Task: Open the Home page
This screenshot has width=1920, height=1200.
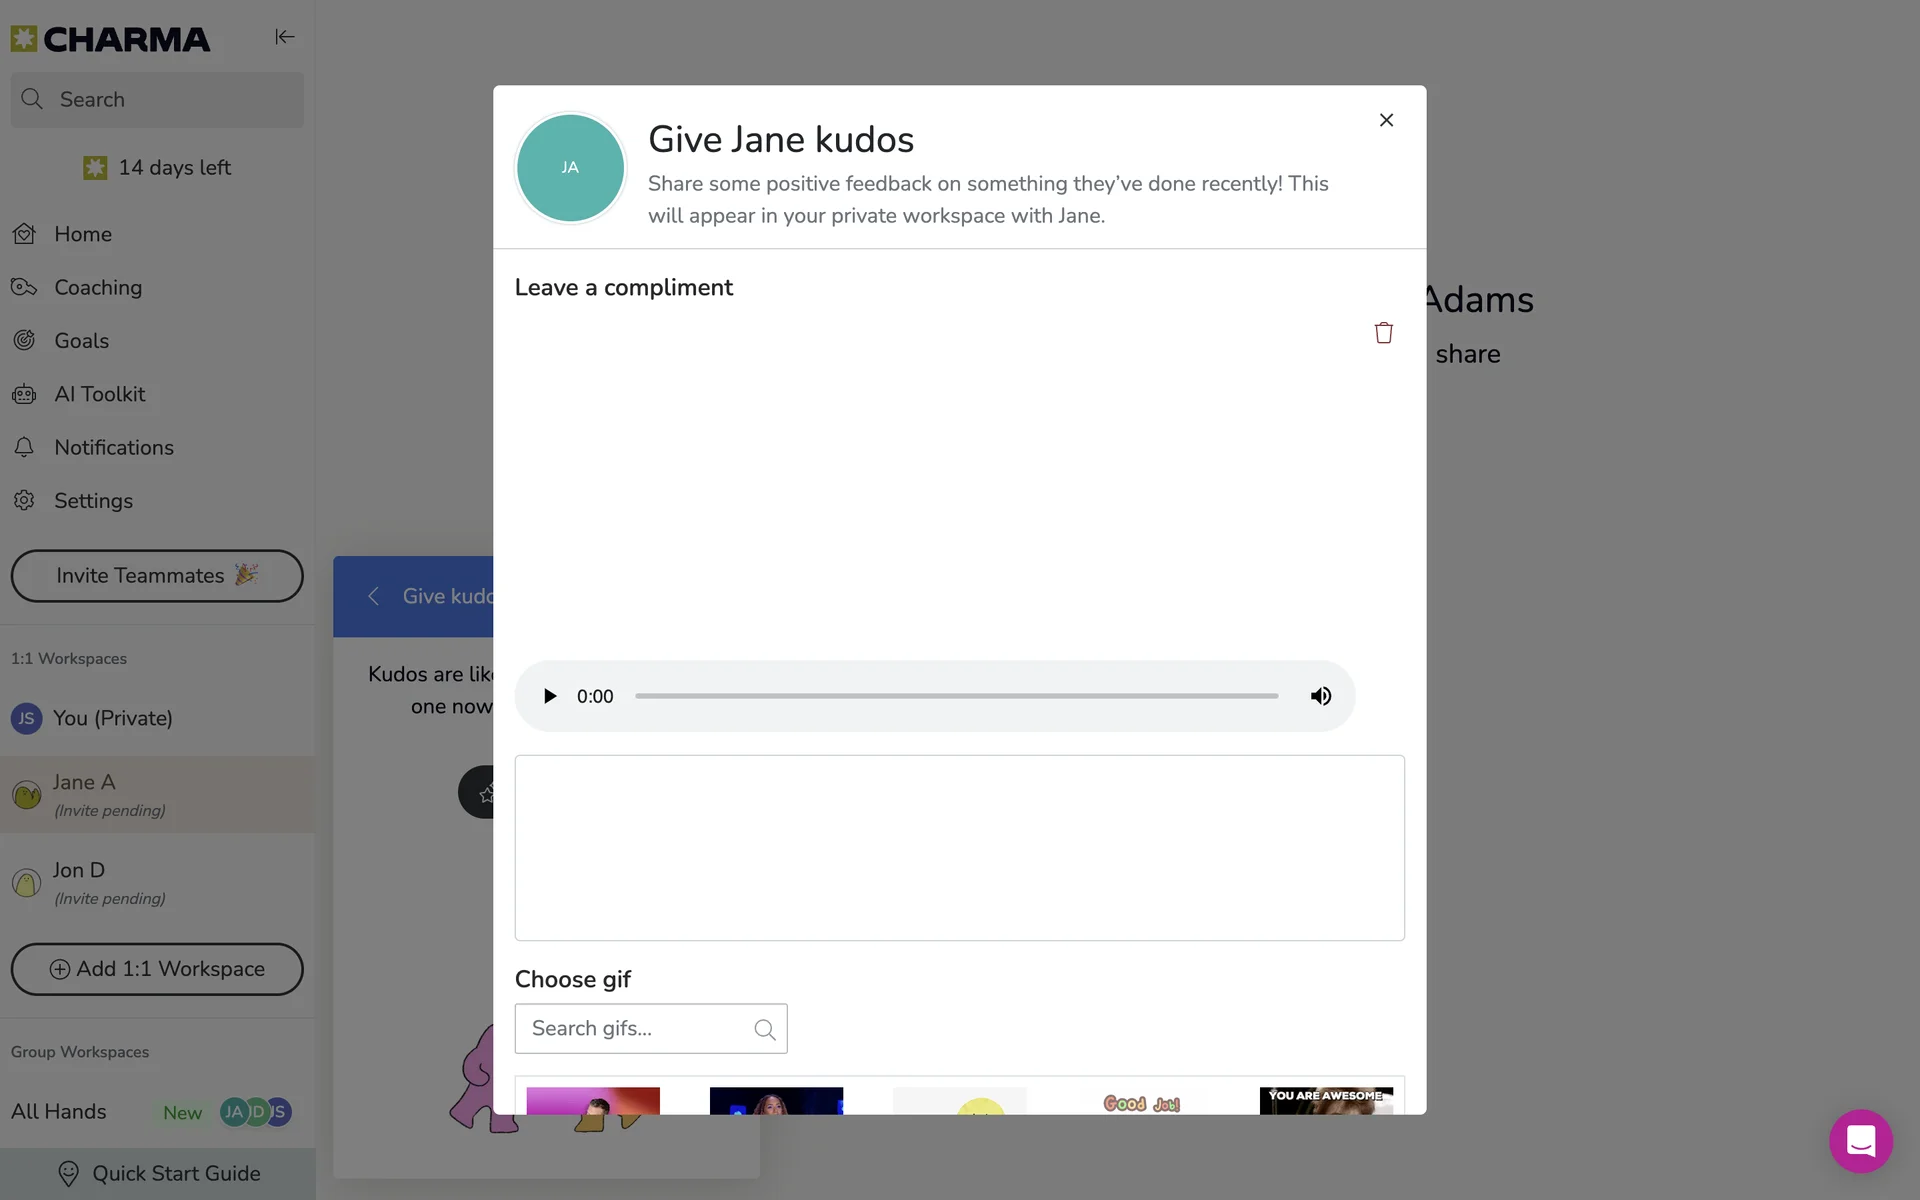Action: [83, 234]
